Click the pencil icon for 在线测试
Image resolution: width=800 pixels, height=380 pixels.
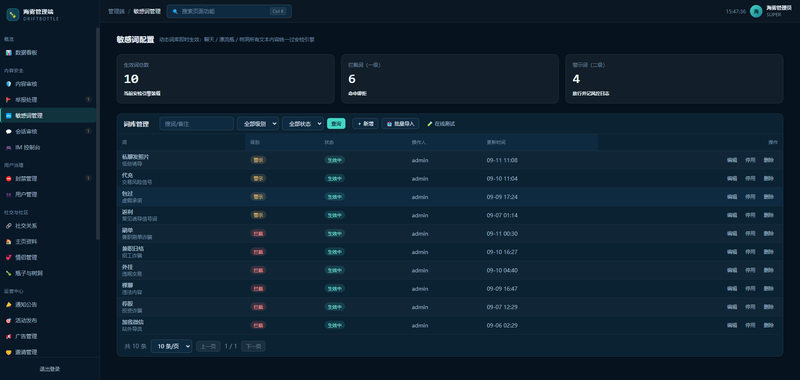[430, 124]
